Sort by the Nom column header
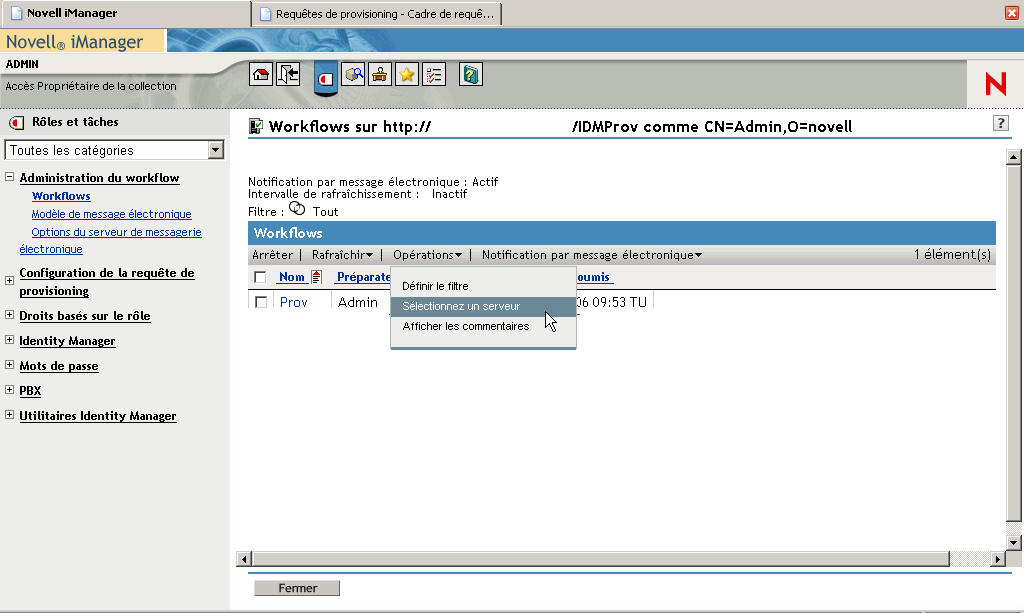Image resolution: width=1024 pixels, height=613 pixels. pos(291,277)
